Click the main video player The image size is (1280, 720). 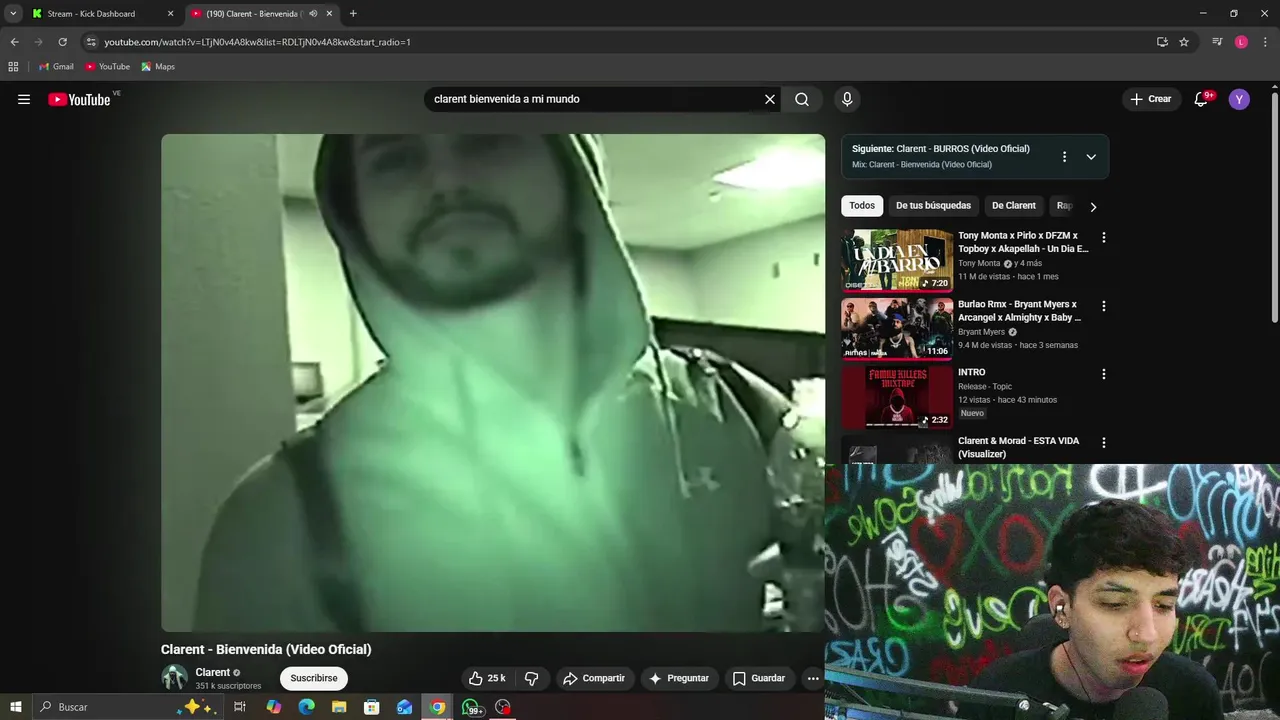pyautogui.click(x=493, y=383)
